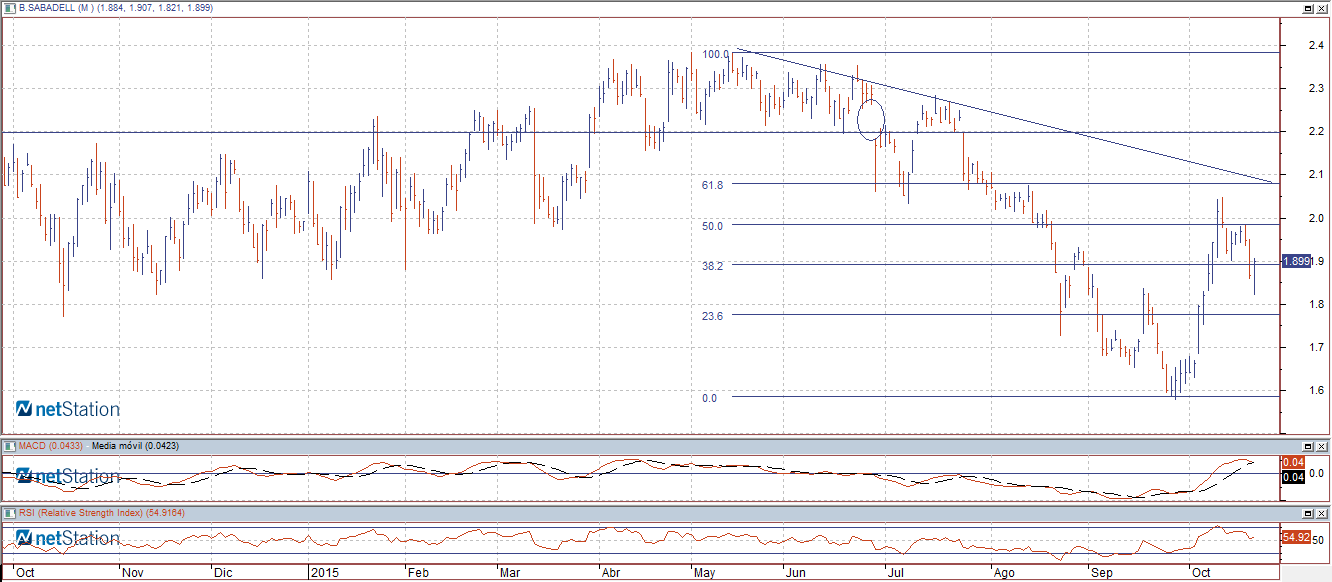Select the 0.0 Fibonacci level label
The width and height of the screenshot is (1332, 582).
709,398
